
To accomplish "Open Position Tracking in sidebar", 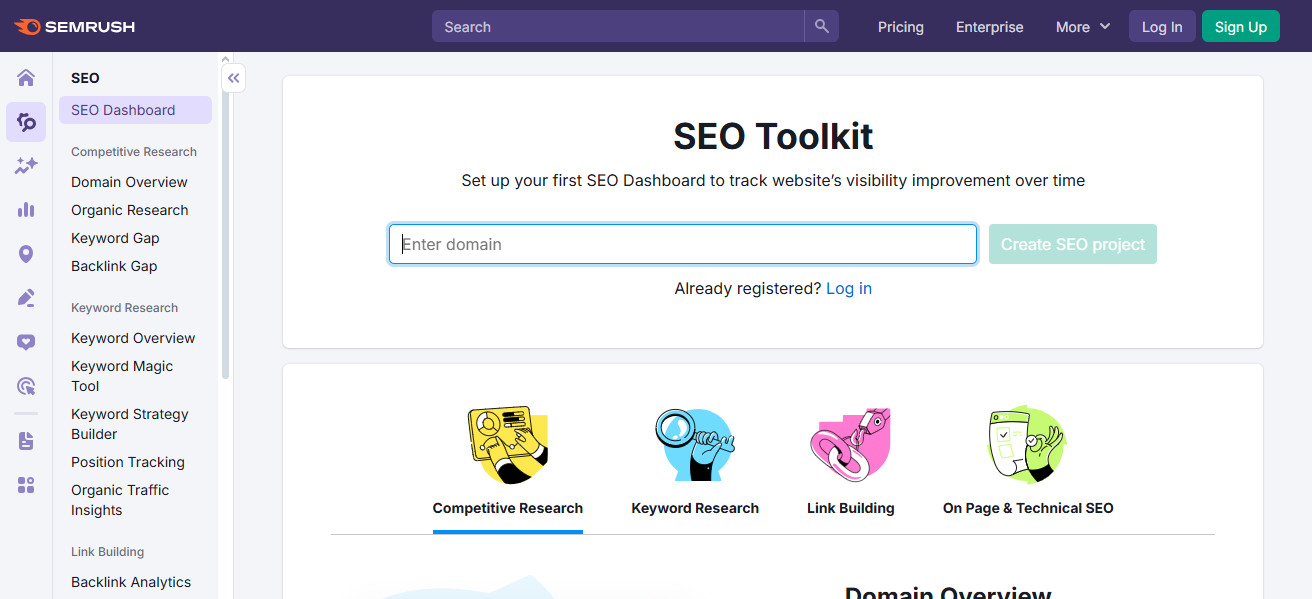I will 128,462.
